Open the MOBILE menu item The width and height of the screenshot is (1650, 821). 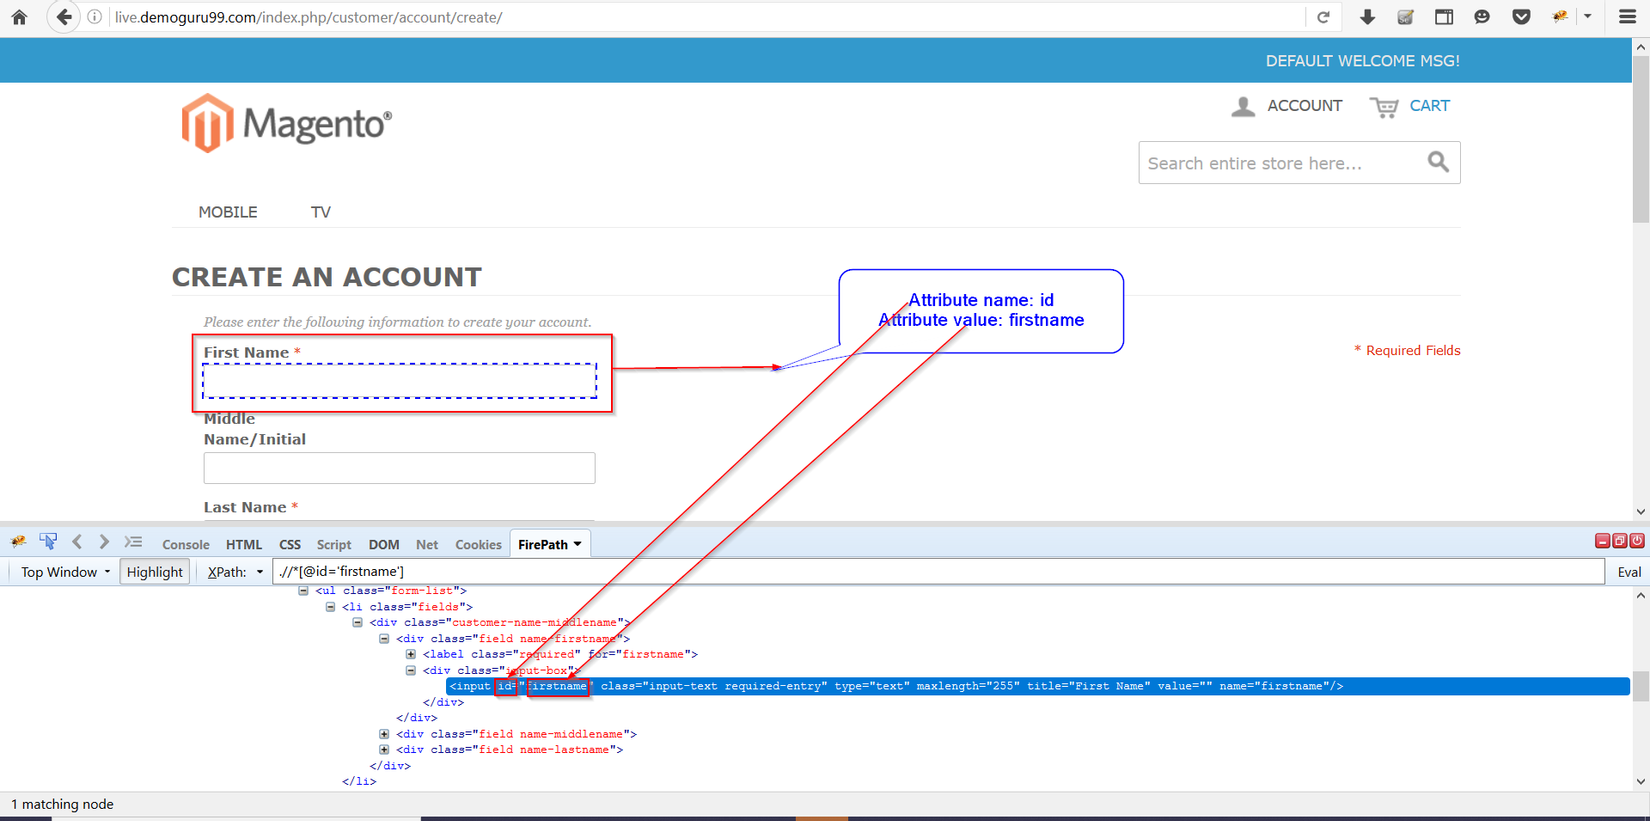pyautogui.click(x=228, y=212)
